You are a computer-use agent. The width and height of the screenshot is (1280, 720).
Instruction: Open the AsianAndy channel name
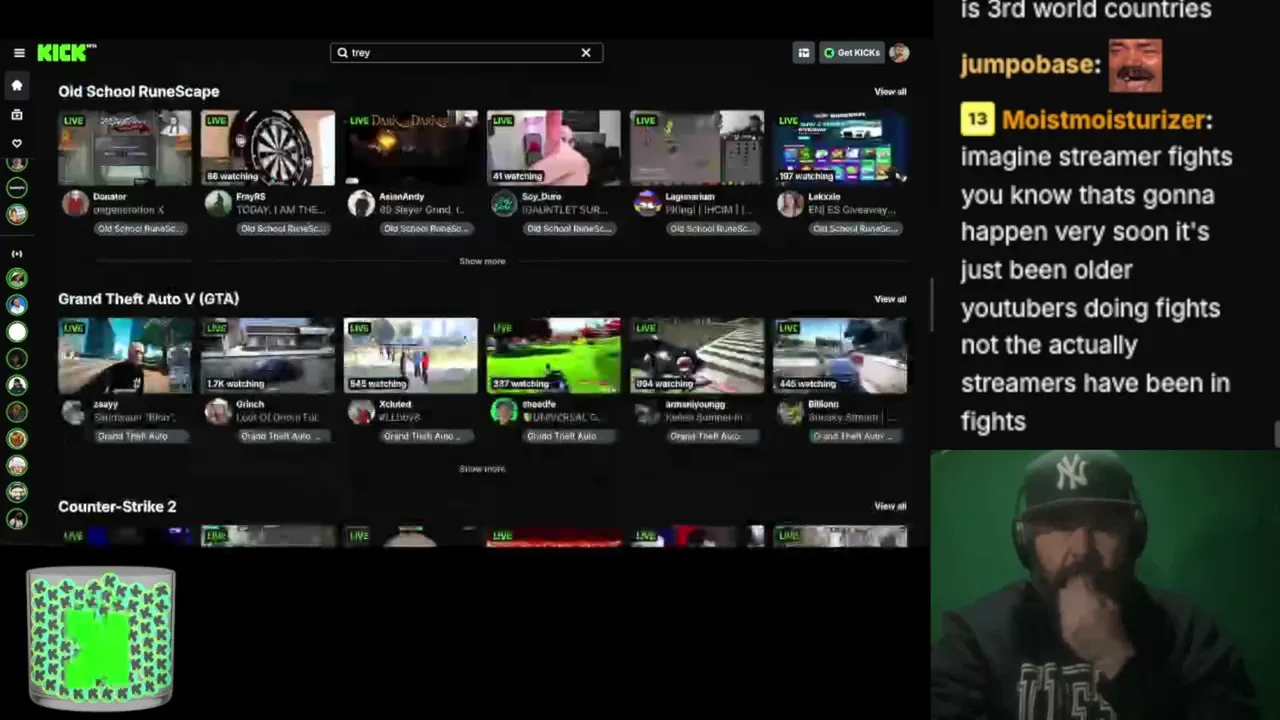pos(401,197)
